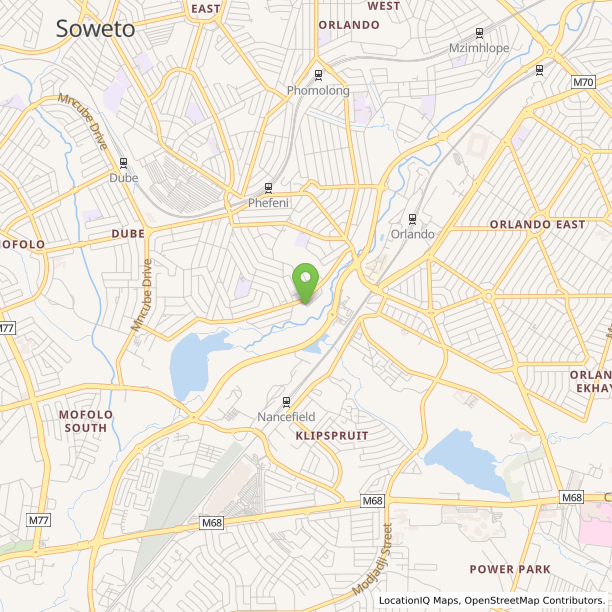
Task: Click the M70 road shield
Action: tap(584, 82)
